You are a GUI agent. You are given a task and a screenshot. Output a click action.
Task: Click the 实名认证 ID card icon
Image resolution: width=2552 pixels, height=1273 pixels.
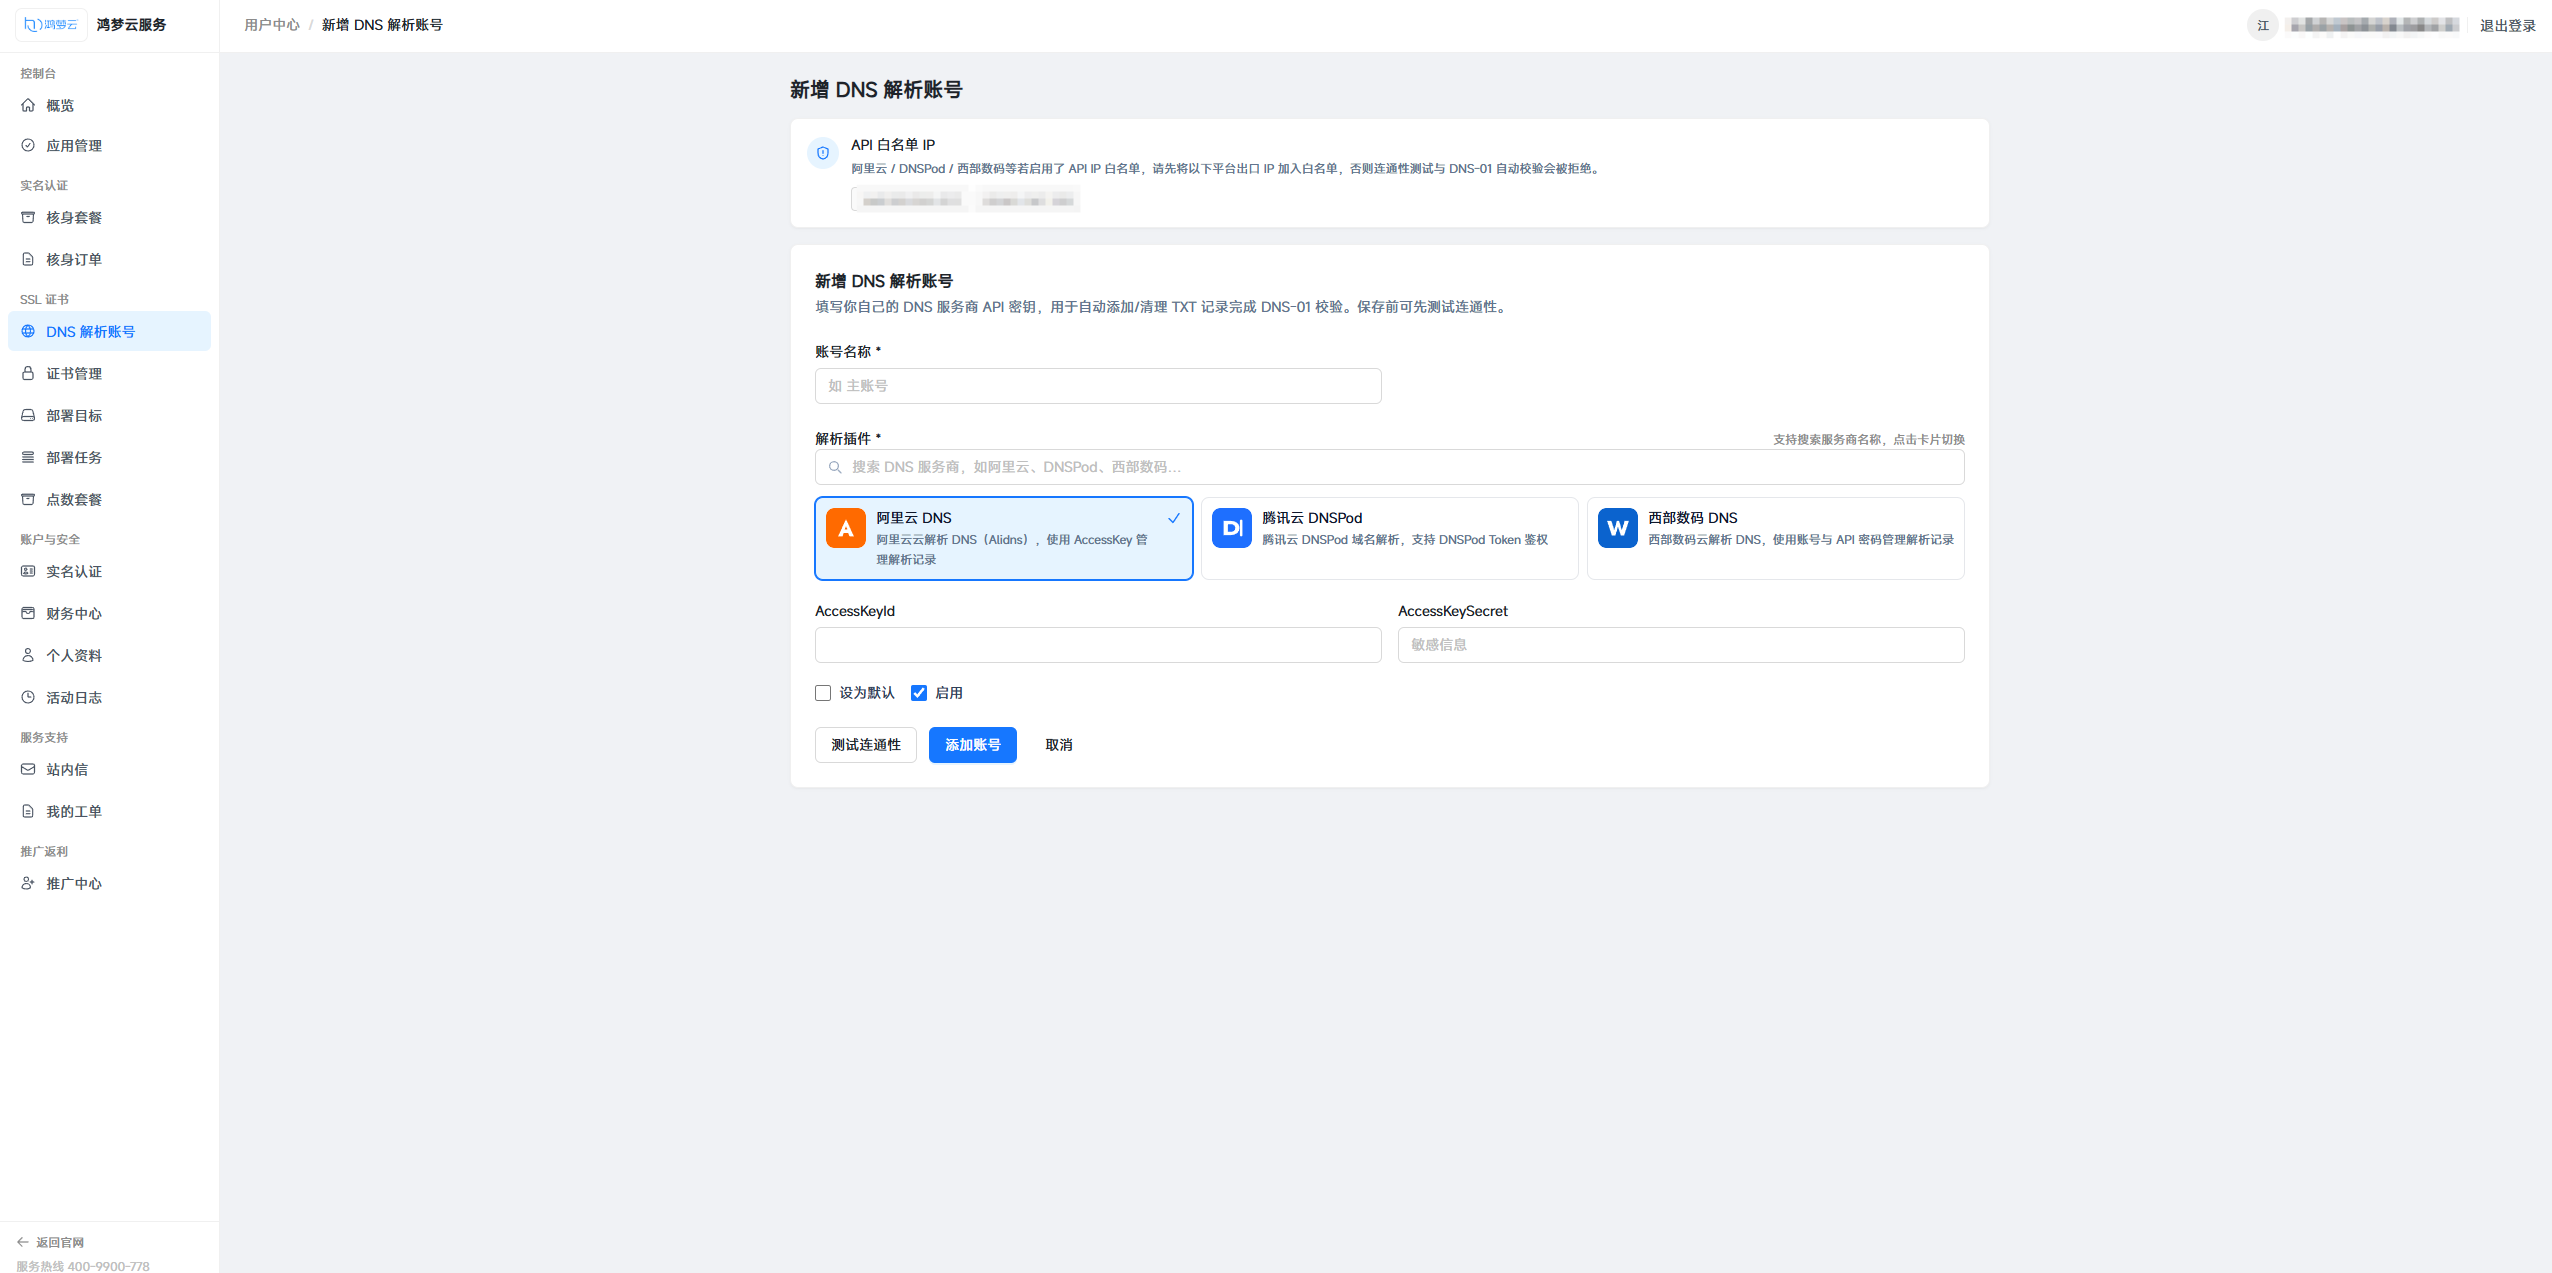tap(28, 571)
